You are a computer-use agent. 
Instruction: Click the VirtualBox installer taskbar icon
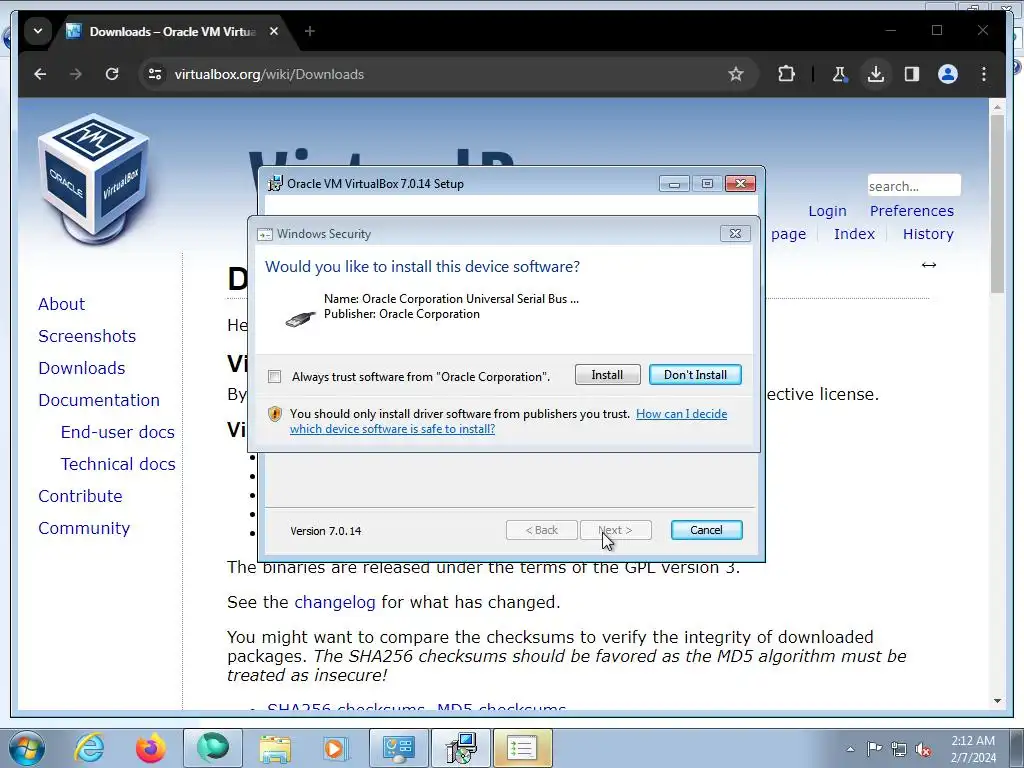[461, 748]
